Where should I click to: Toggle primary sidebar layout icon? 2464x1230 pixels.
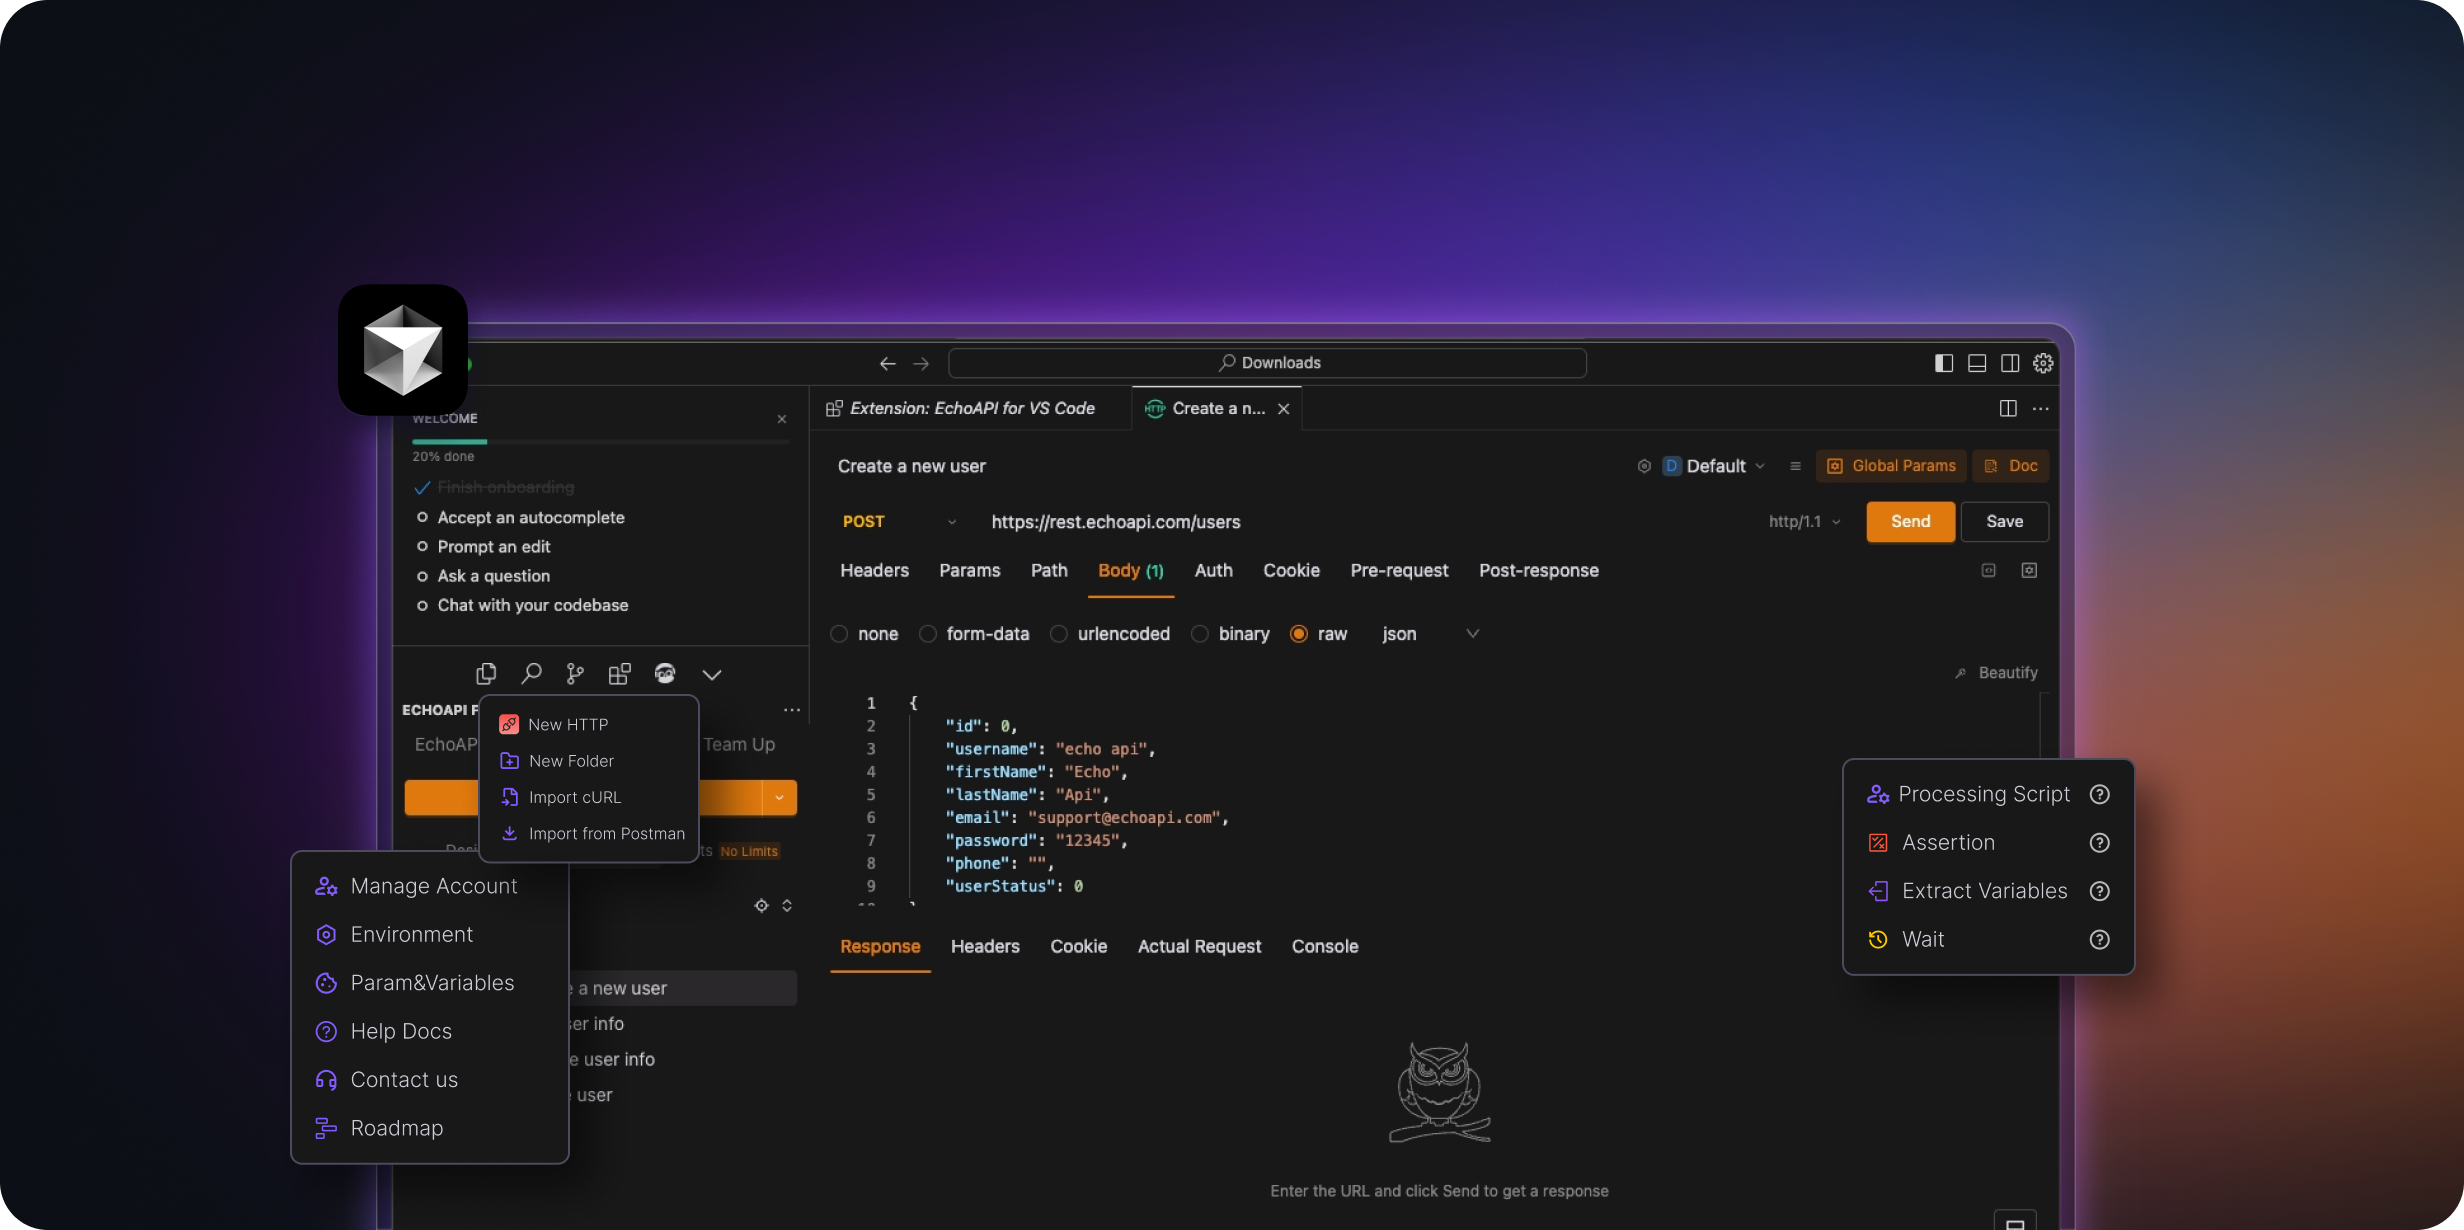[1944, 363]
